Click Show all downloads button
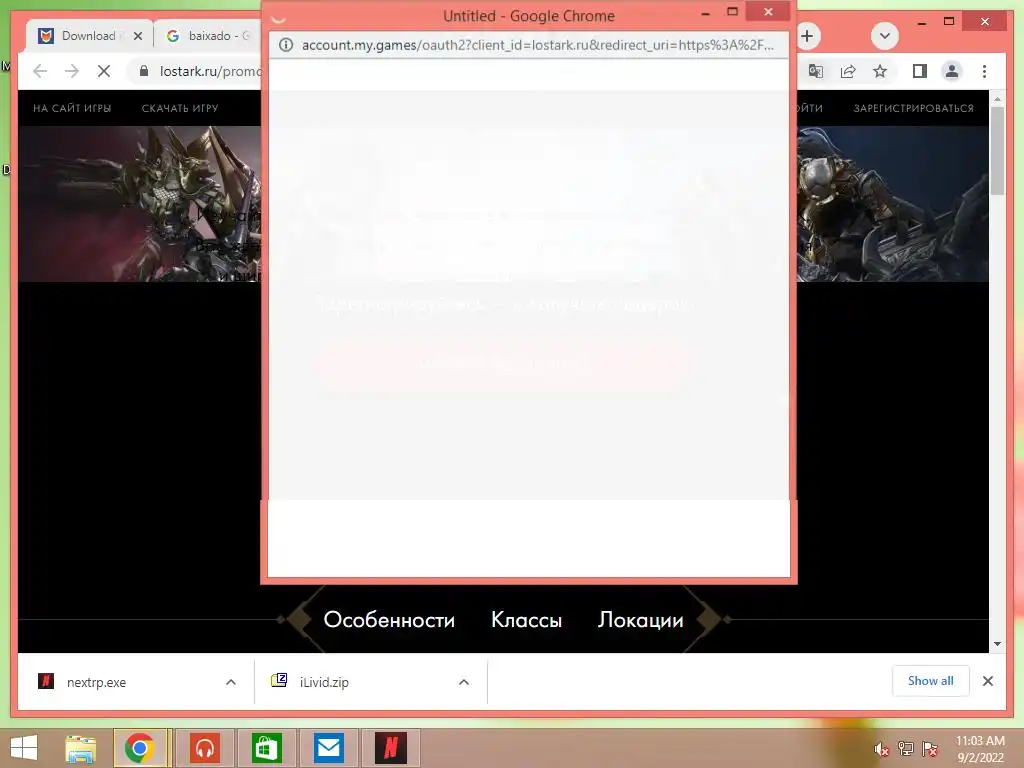The height and width of the screenshot is (768, 1024). 931,680
